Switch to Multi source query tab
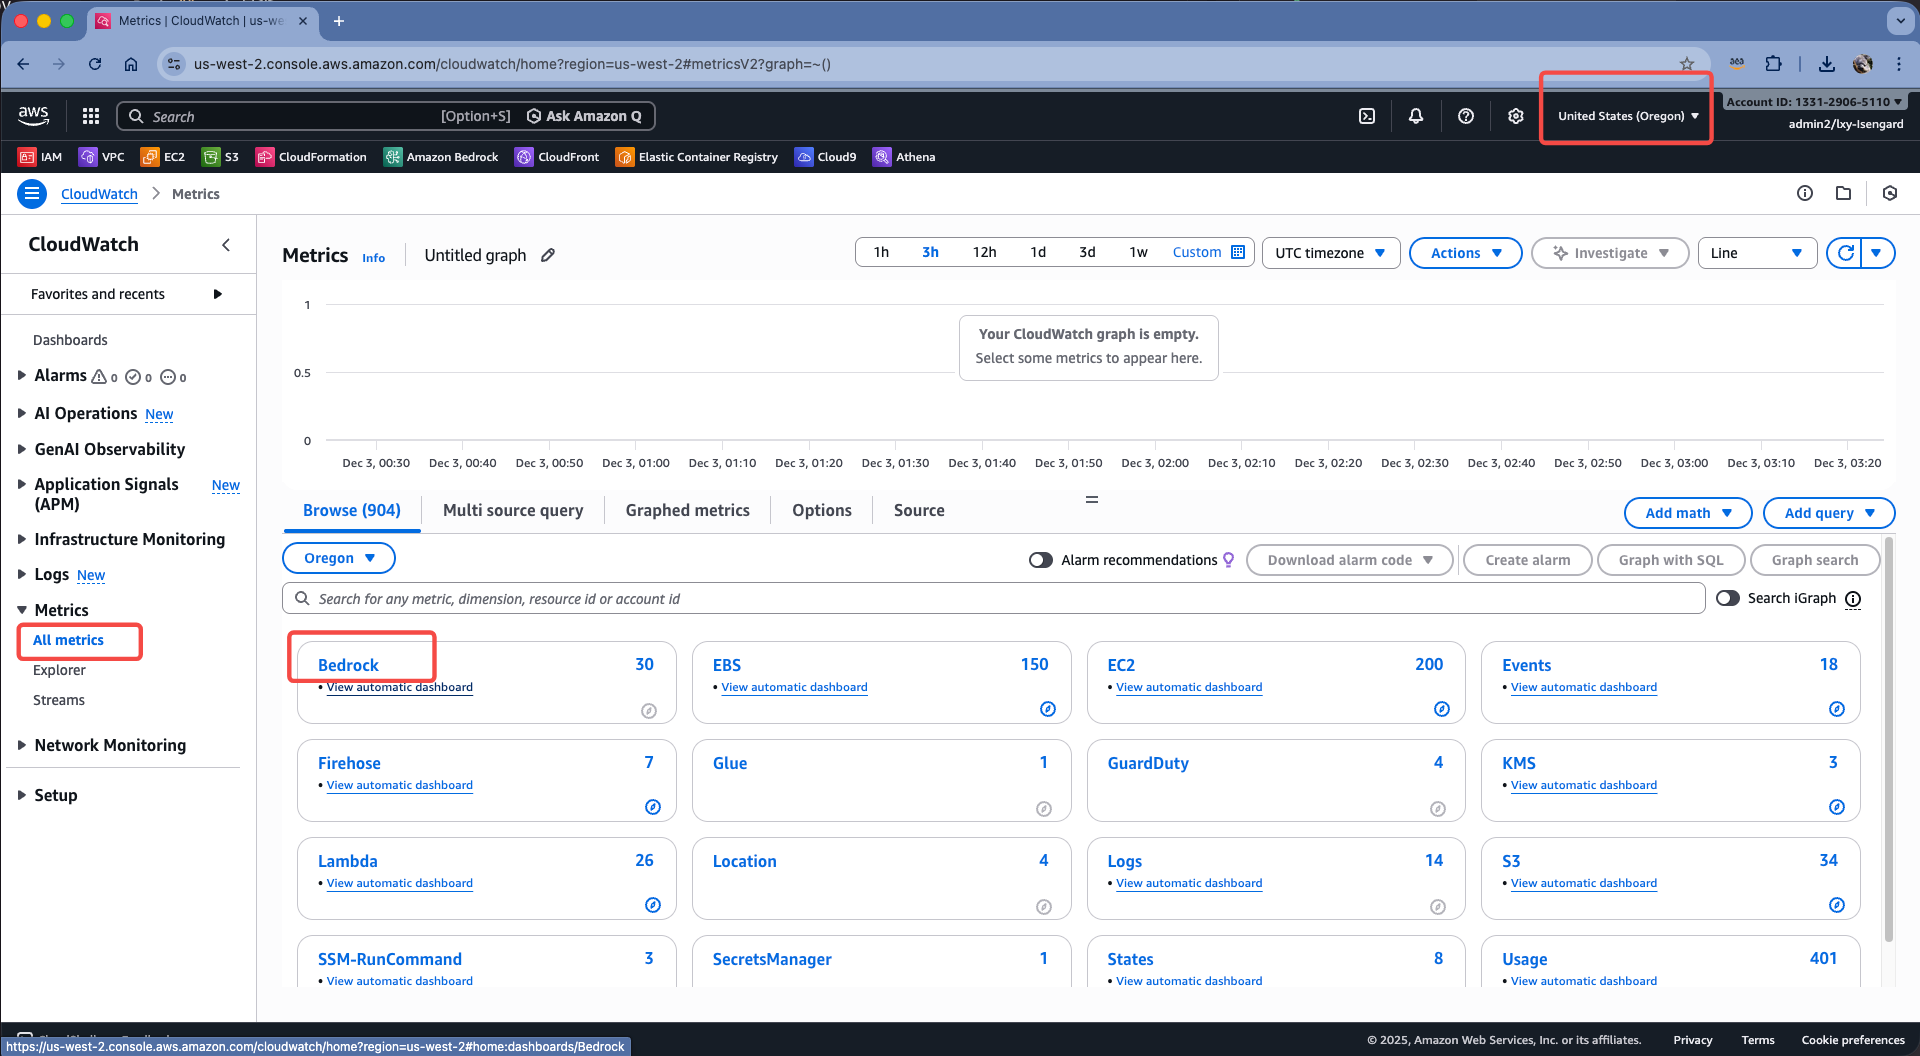This screenshot has width=1920, height=1056. click(513, 510)
